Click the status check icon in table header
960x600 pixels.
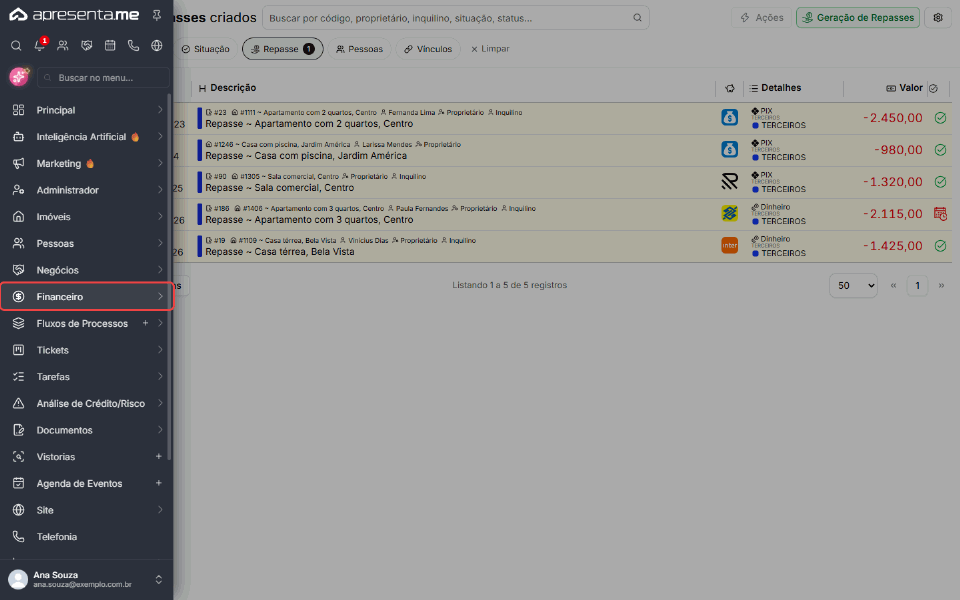point(933,88)
